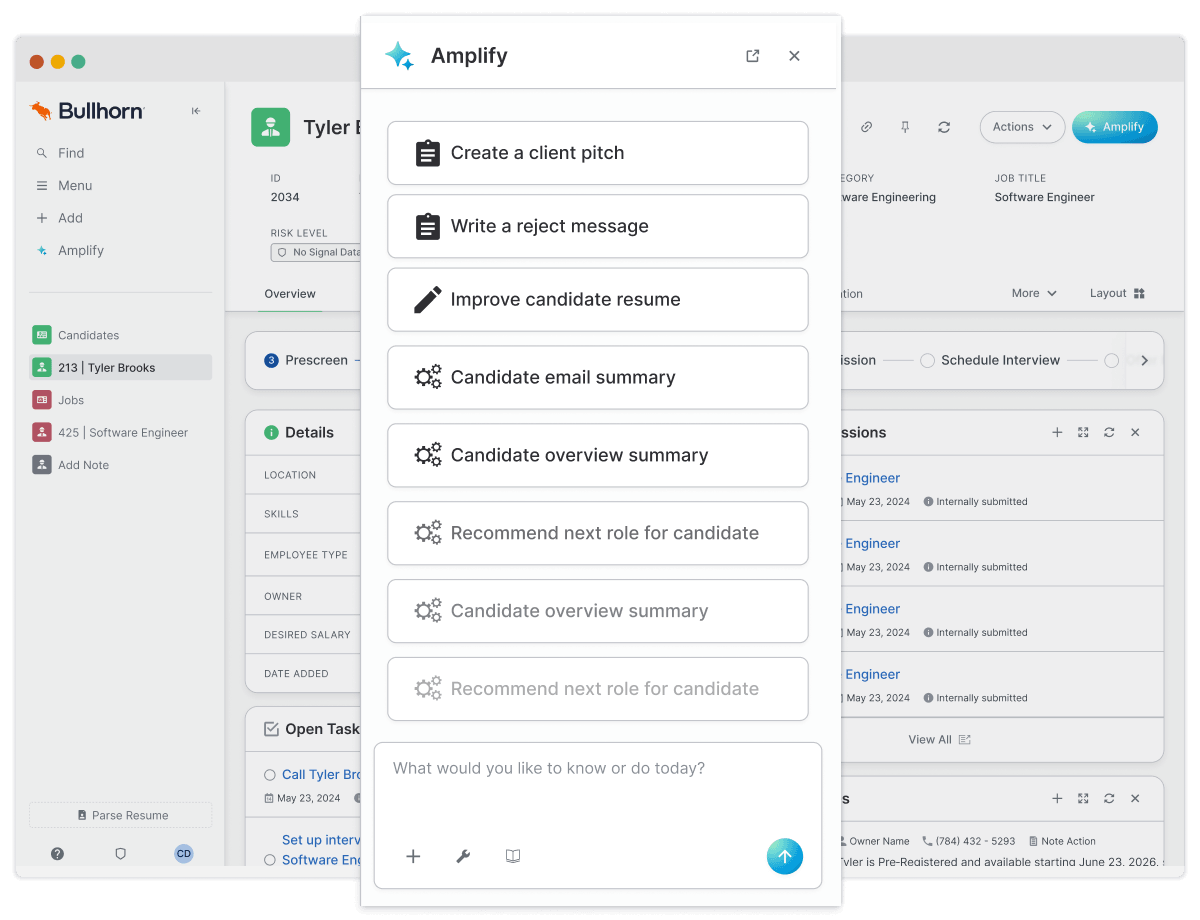This screenshot has width=1200, height=920.
Task: Open Candidates list in sidebar
Action: [88, 335]
